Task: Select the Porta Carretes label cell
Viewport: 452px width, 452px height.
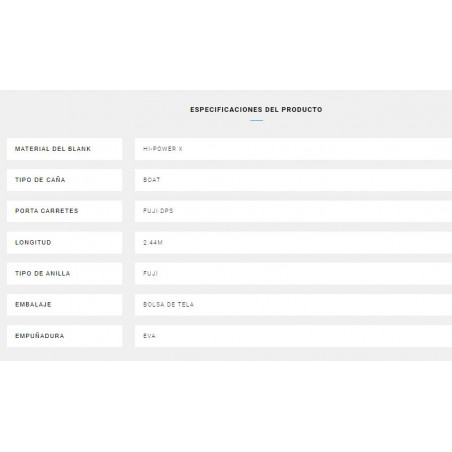Action: [64, 211]
